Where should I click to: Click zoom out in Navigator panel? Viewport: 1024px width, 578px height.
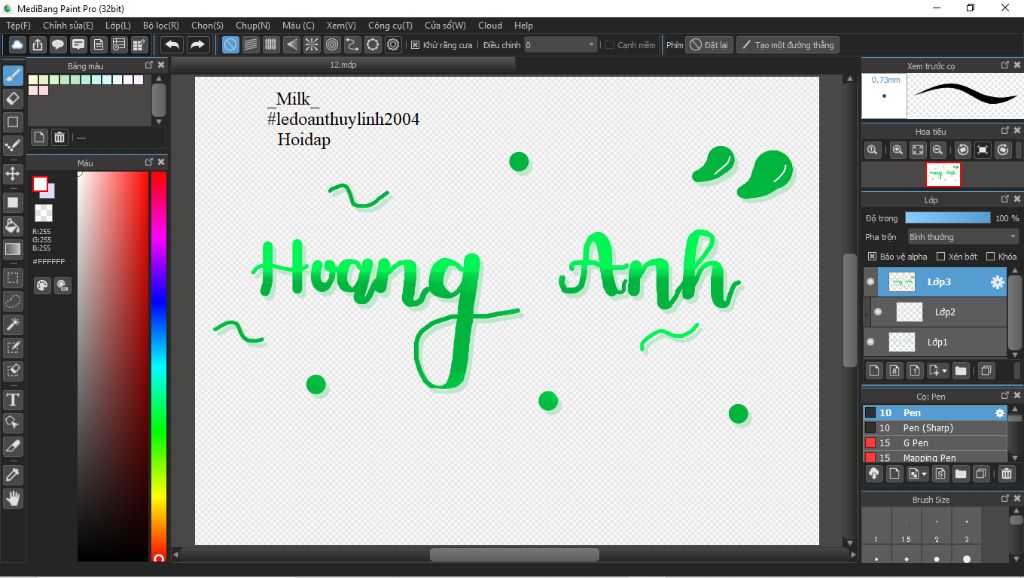[938, 150]
